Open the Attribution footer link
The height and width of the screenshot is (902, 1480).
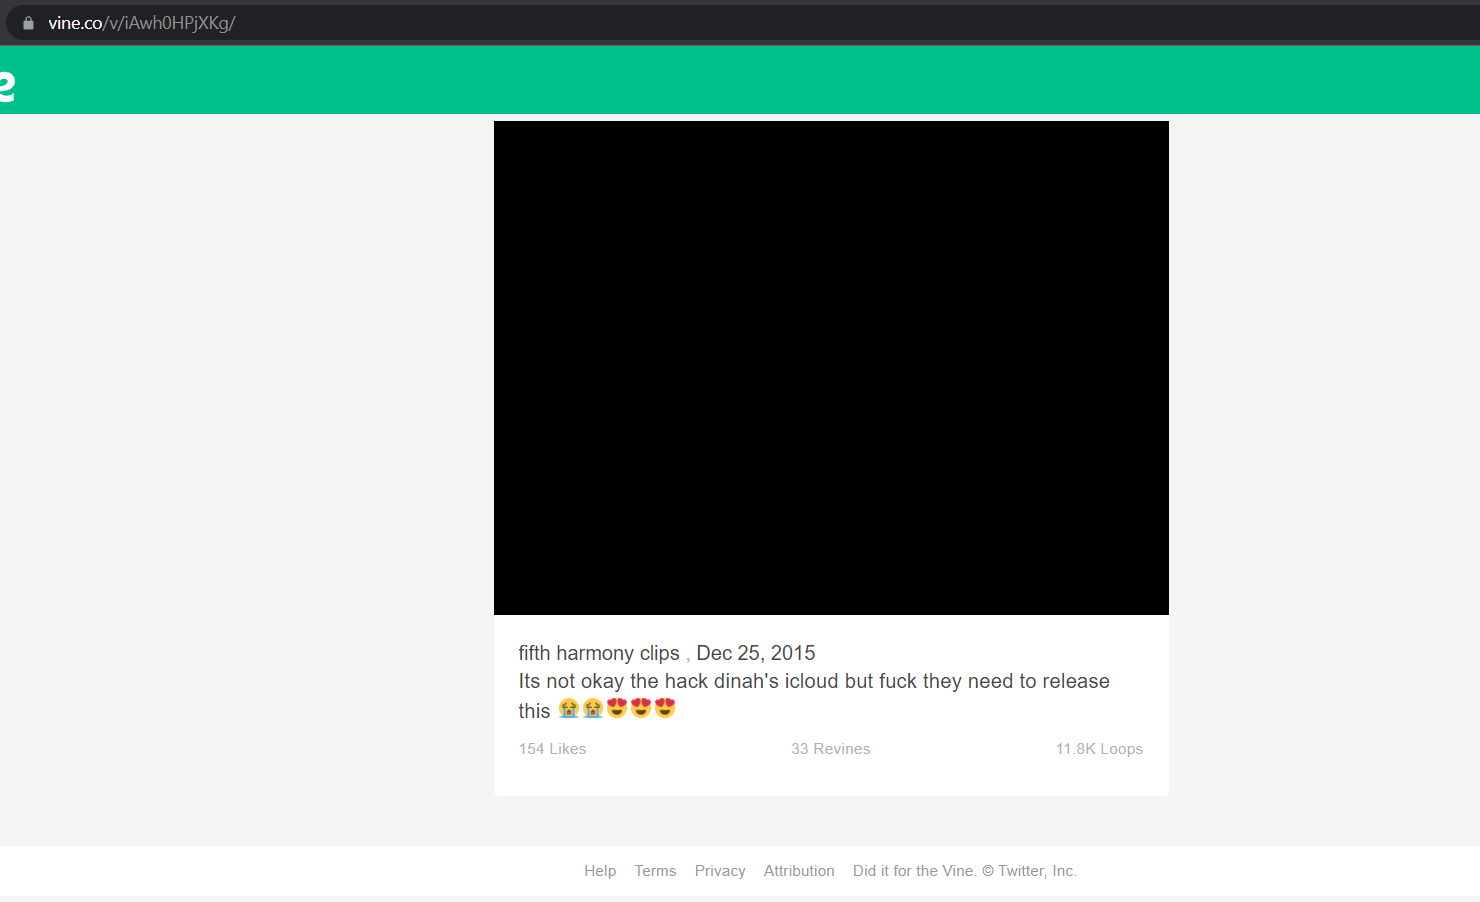pyautogui.click(x=799, y=871)
